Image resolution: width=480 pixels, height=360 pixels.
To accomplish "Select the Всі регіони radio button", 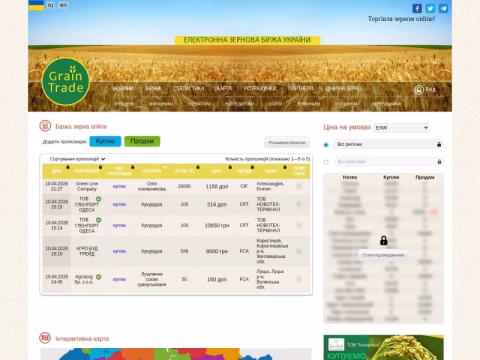I will [x=326, y=145].
